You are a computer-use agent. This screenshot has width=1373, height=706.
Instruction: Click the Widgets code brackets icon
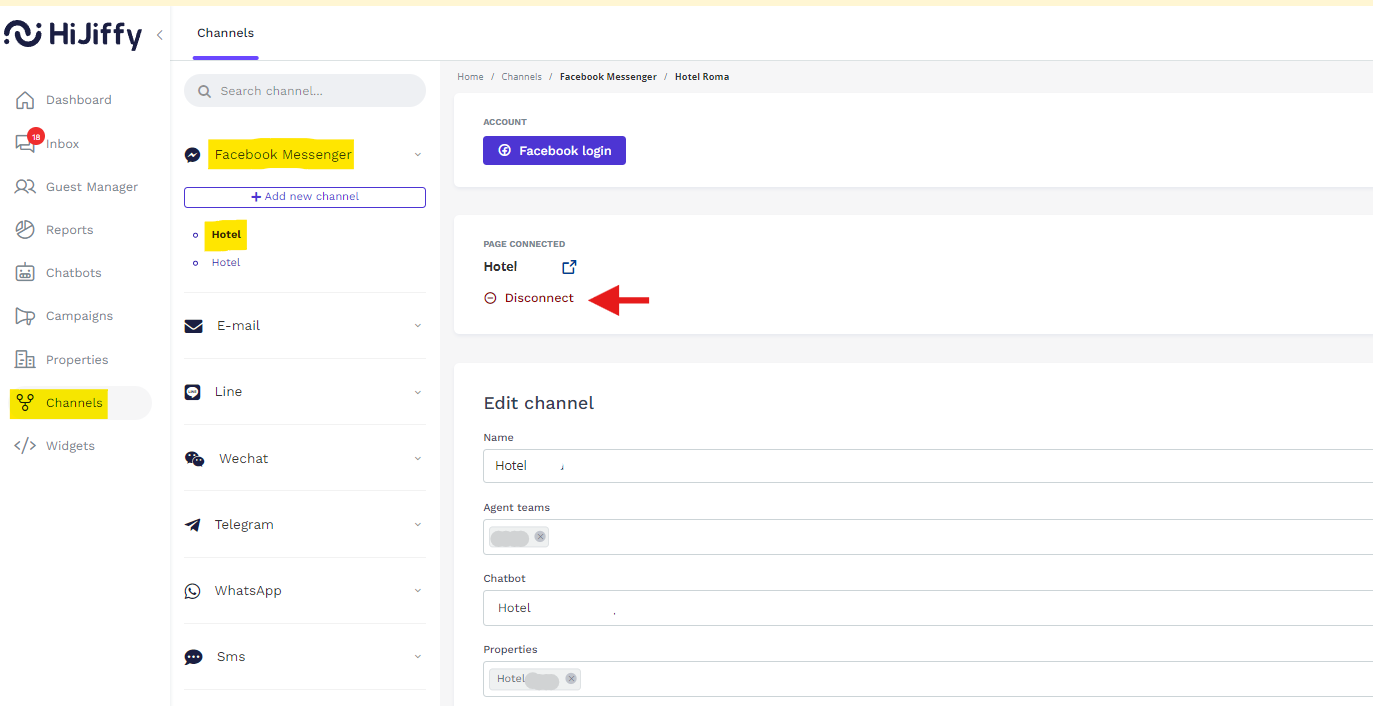(x=25, y=446)
